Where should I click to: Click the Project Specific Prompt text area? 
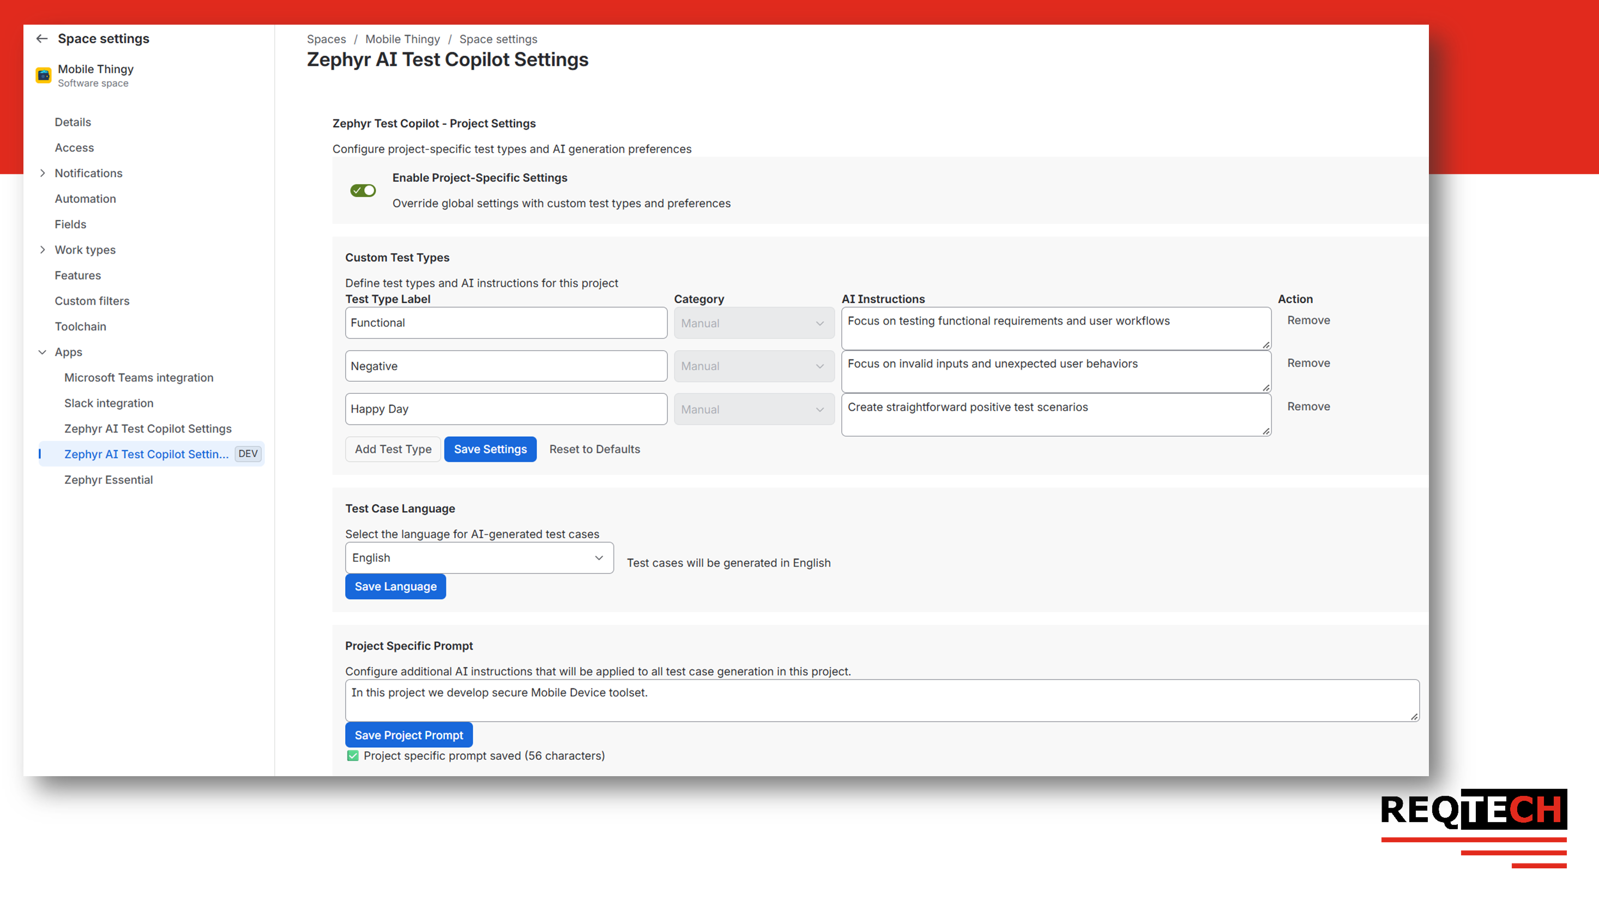(882, 701)
